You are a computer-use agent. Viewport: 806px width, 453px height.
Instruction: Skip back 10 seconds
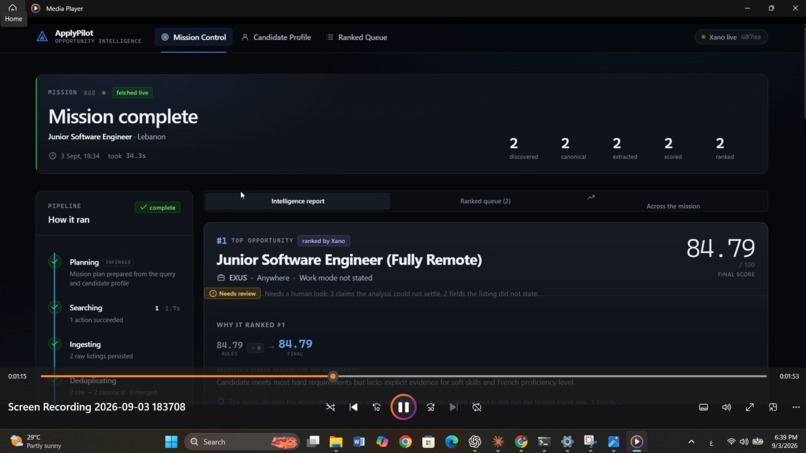[x=377, y=407]
